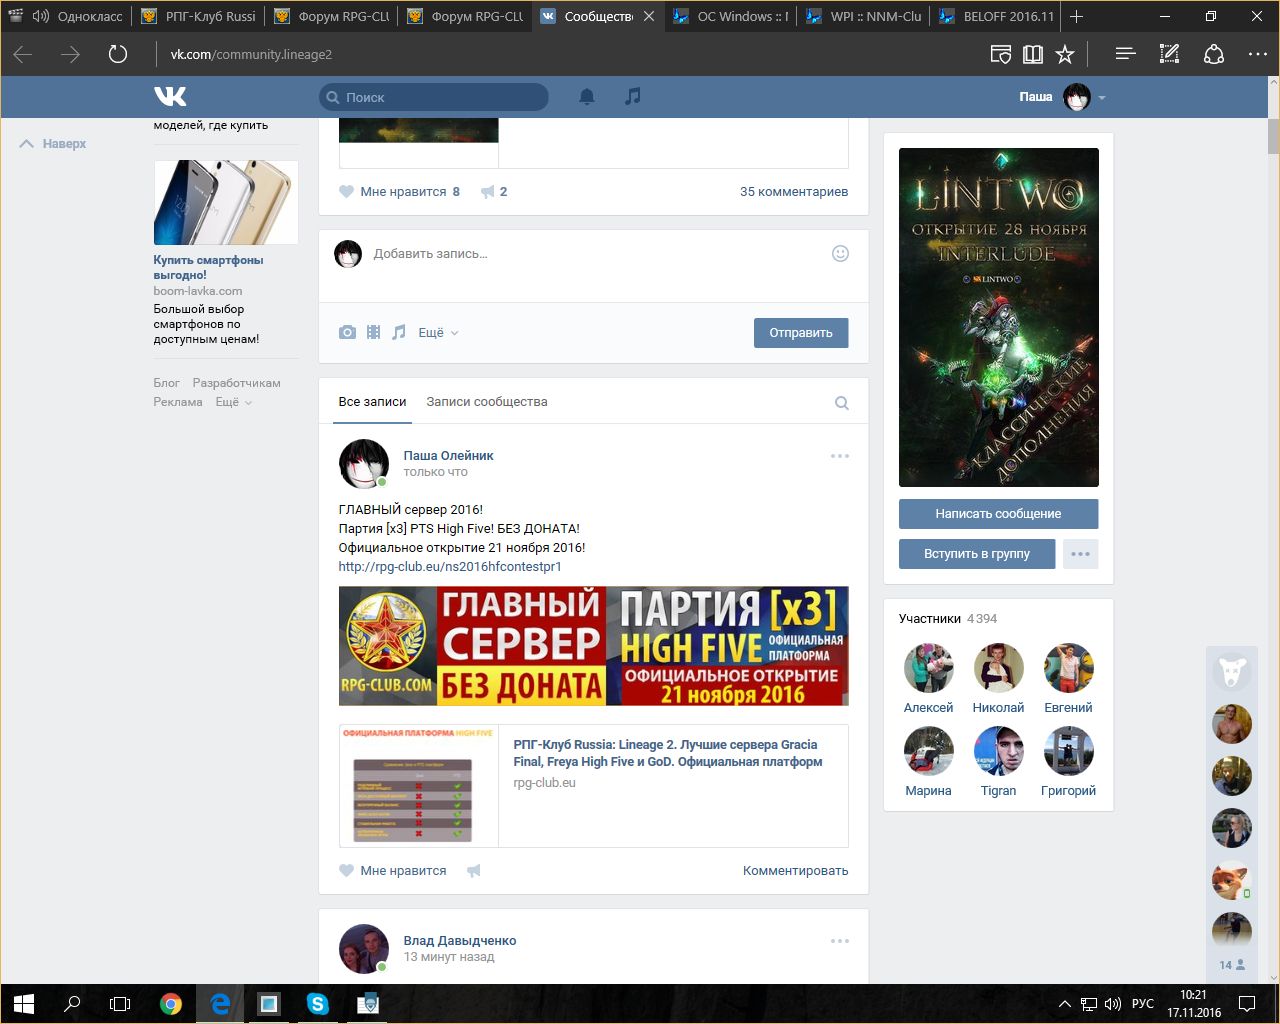
Task: Open 35 комментариев link
Action: pyautogui.click(x=794, y=192)
